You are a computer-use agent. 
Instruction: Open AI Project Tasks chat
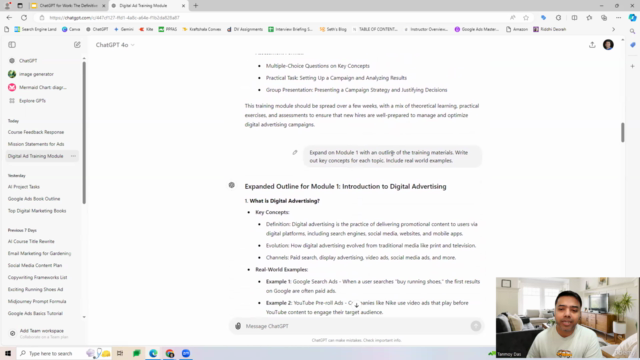tap(24, 187)
